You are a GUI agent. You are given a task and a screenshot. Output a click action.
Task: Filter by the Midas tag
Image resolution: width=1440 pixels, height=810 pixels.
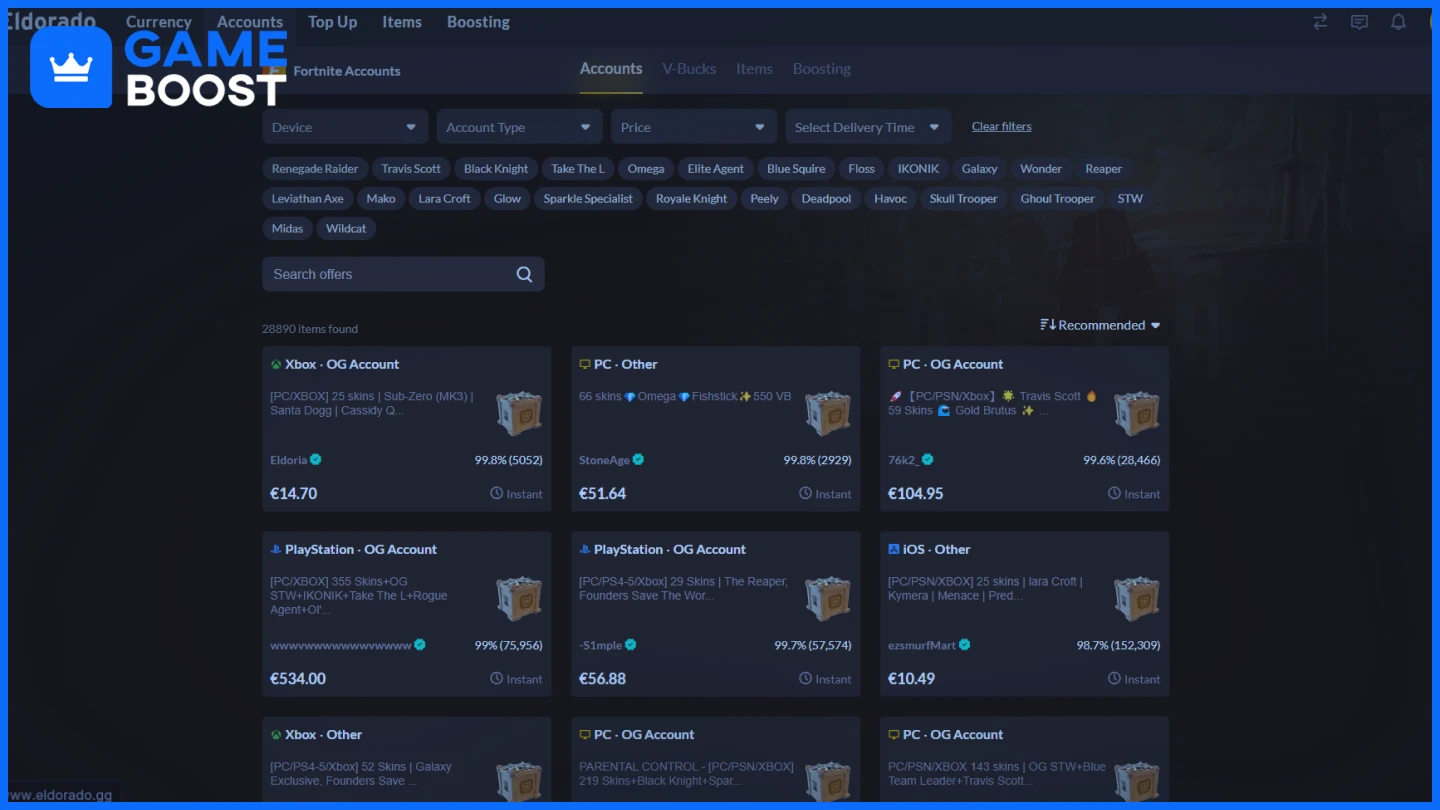point(287,229)
